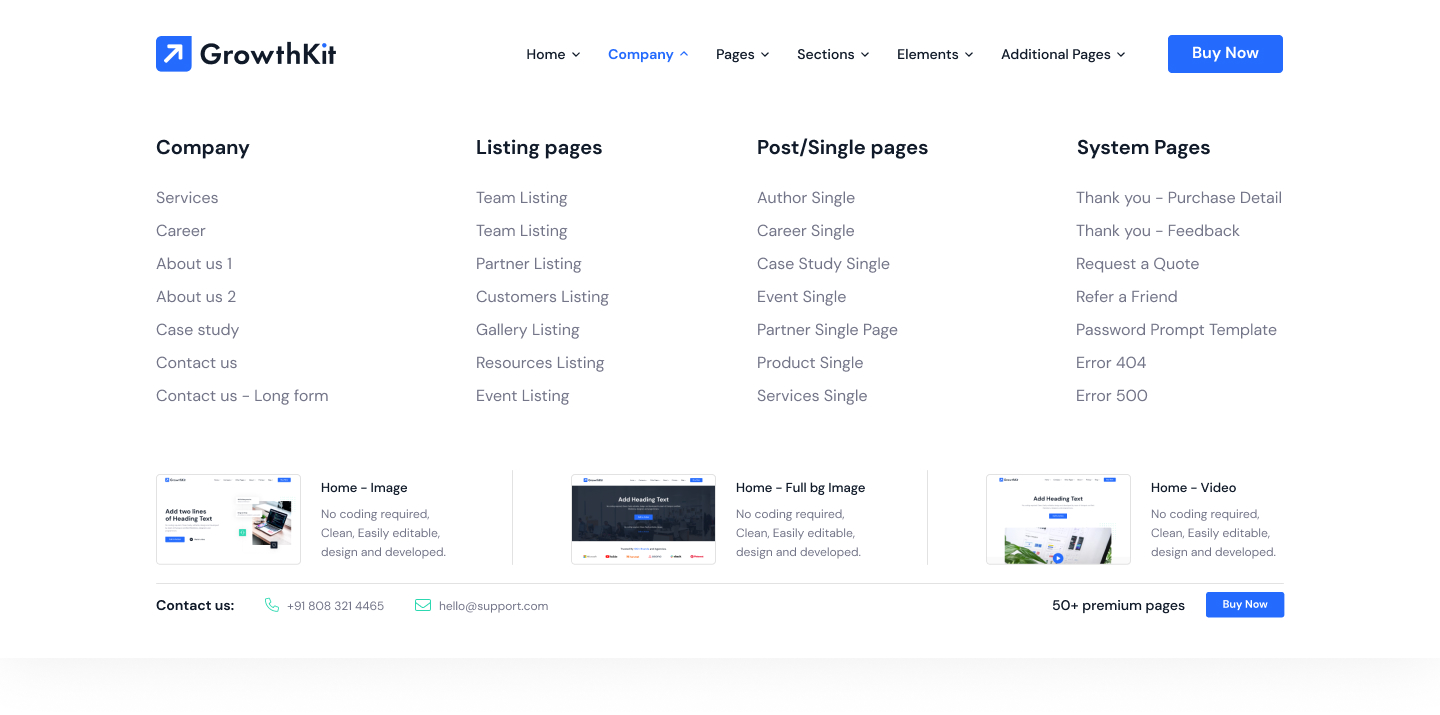Click the green phone icon
The width and height of the screenshot is (1440, 715).
(x=272, y=605)
